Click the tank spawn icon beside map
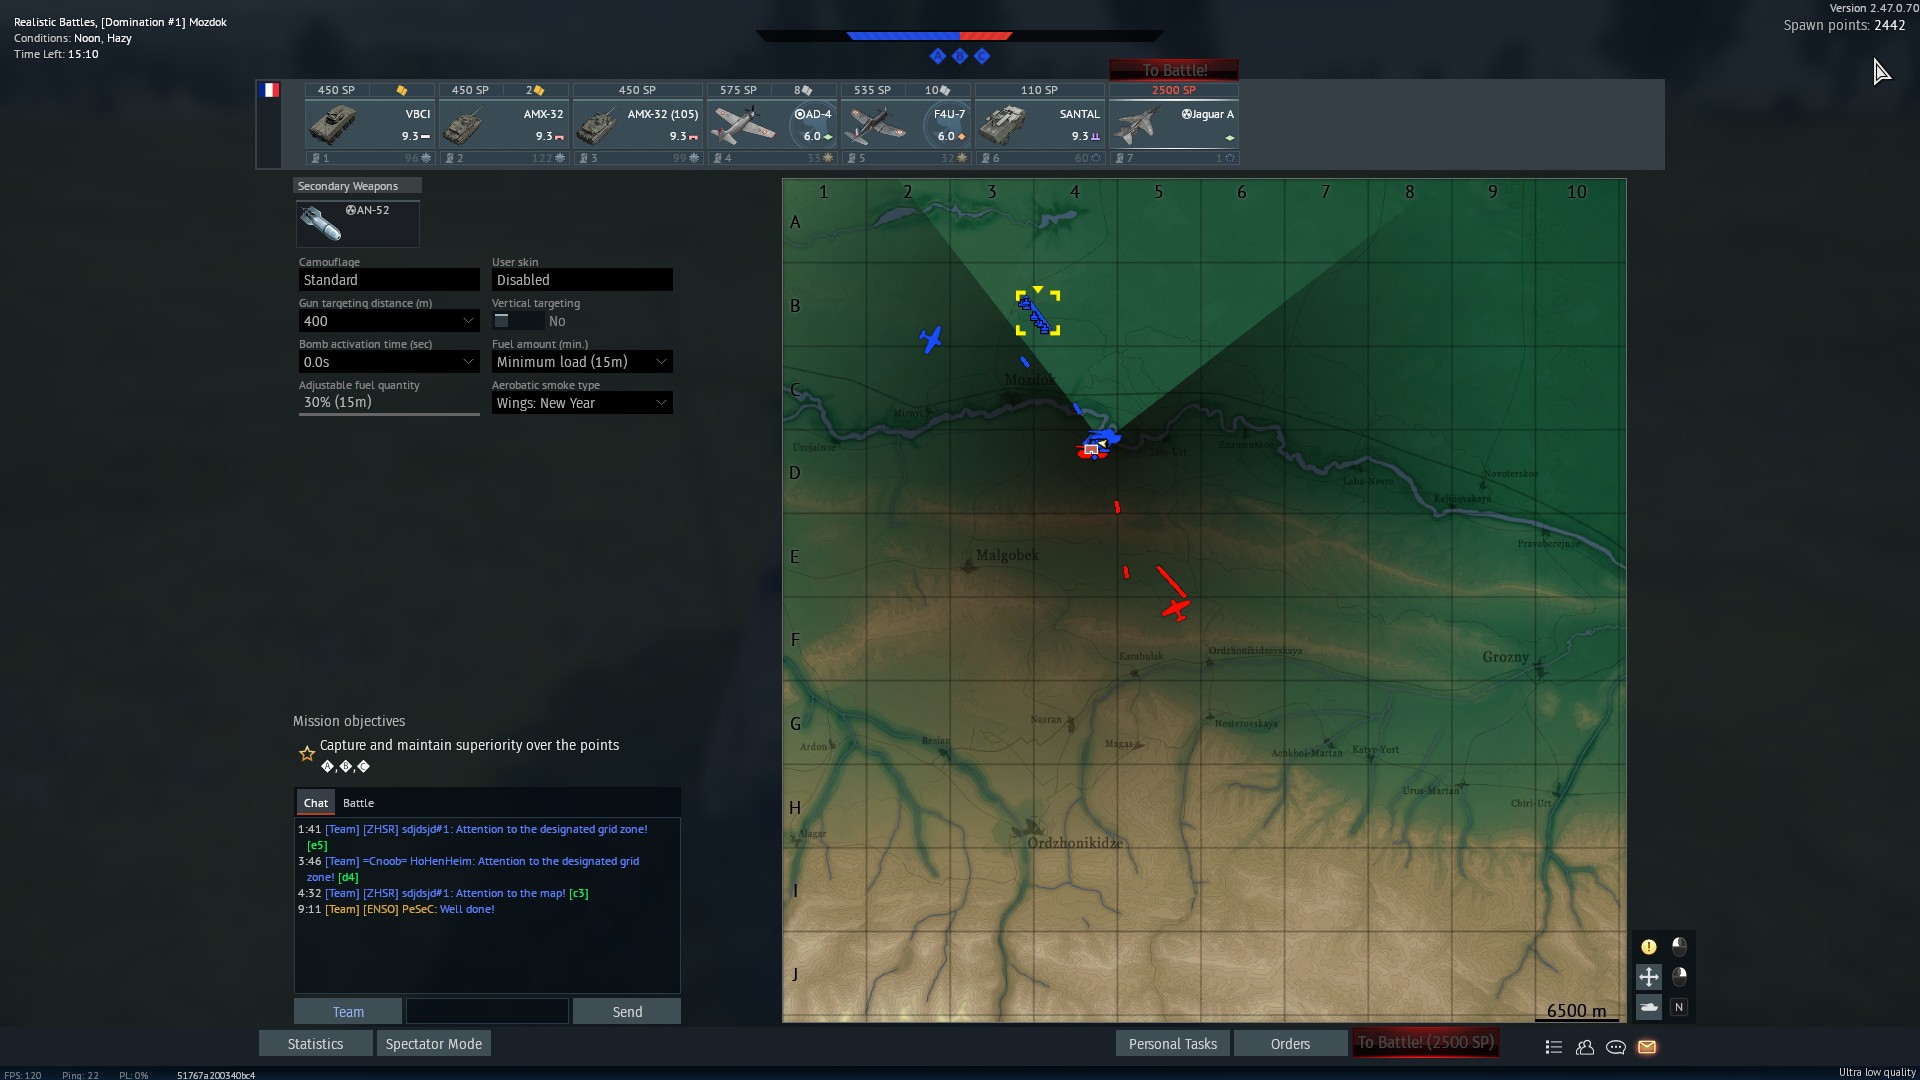1920x1080 pixels. click(x=1649, y=1007)
